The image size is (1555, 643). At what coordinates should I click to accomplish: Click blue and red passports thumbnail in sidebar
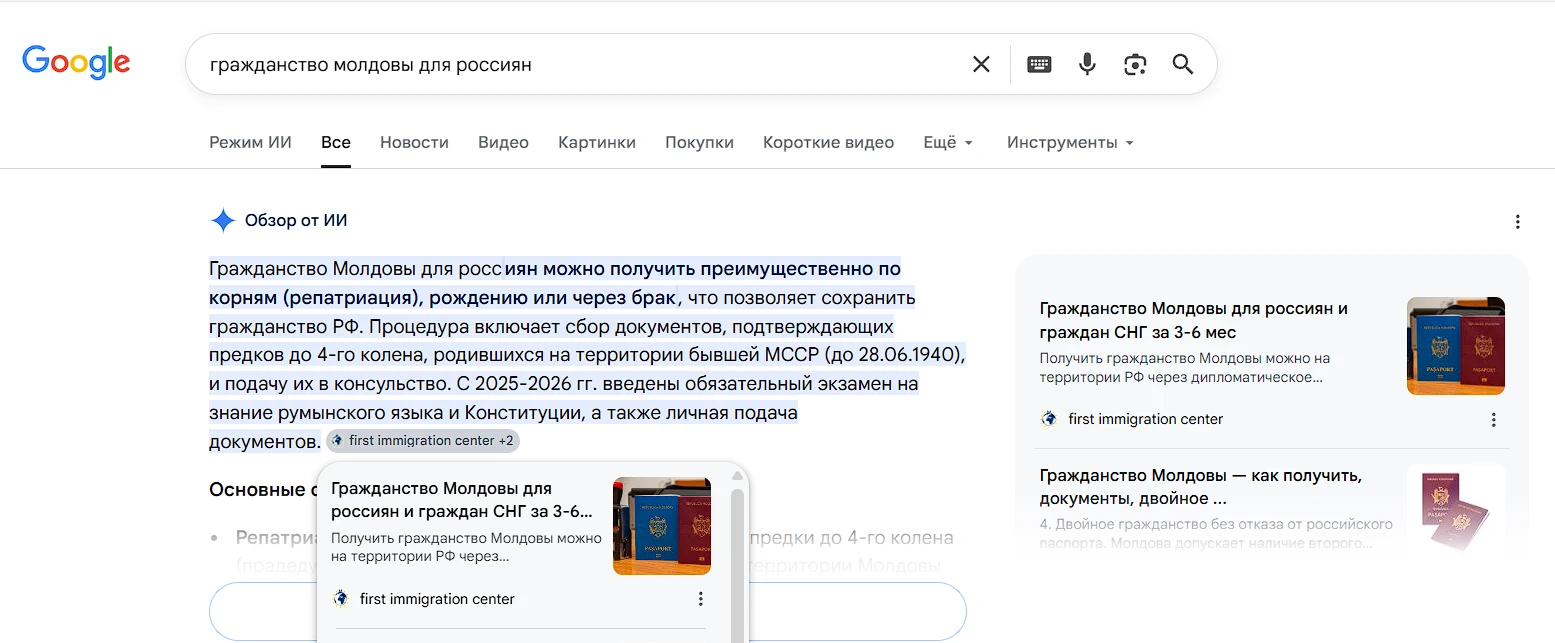1456,346
